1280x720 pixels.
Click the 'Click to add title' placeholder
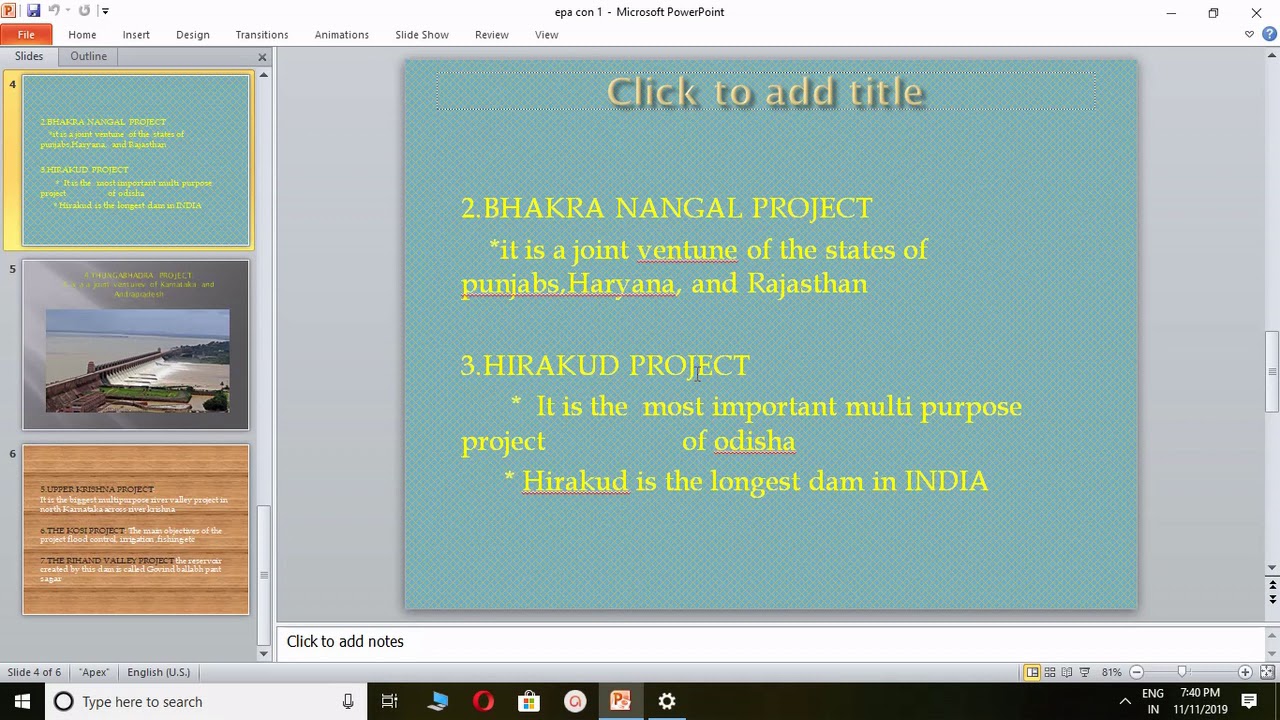click(x=765, y=92)
